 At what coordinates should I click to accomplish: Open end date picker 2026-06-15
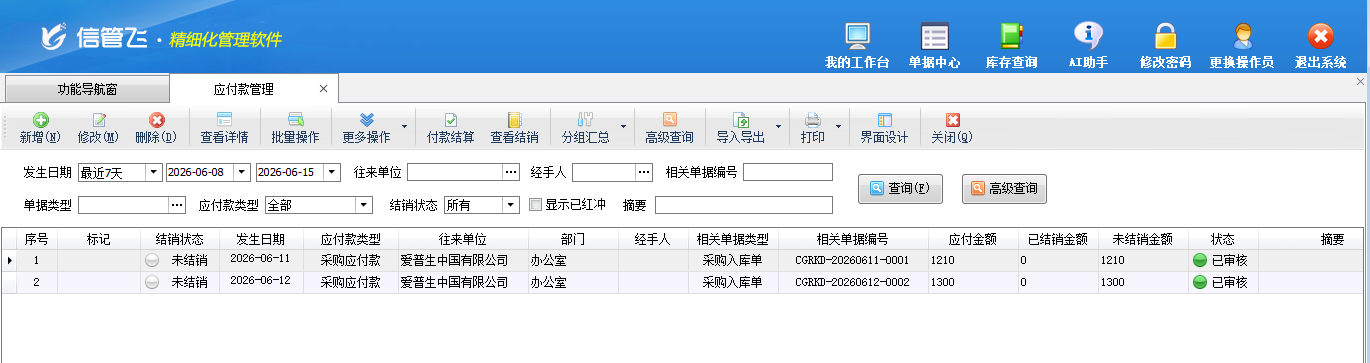coord(333,172)
